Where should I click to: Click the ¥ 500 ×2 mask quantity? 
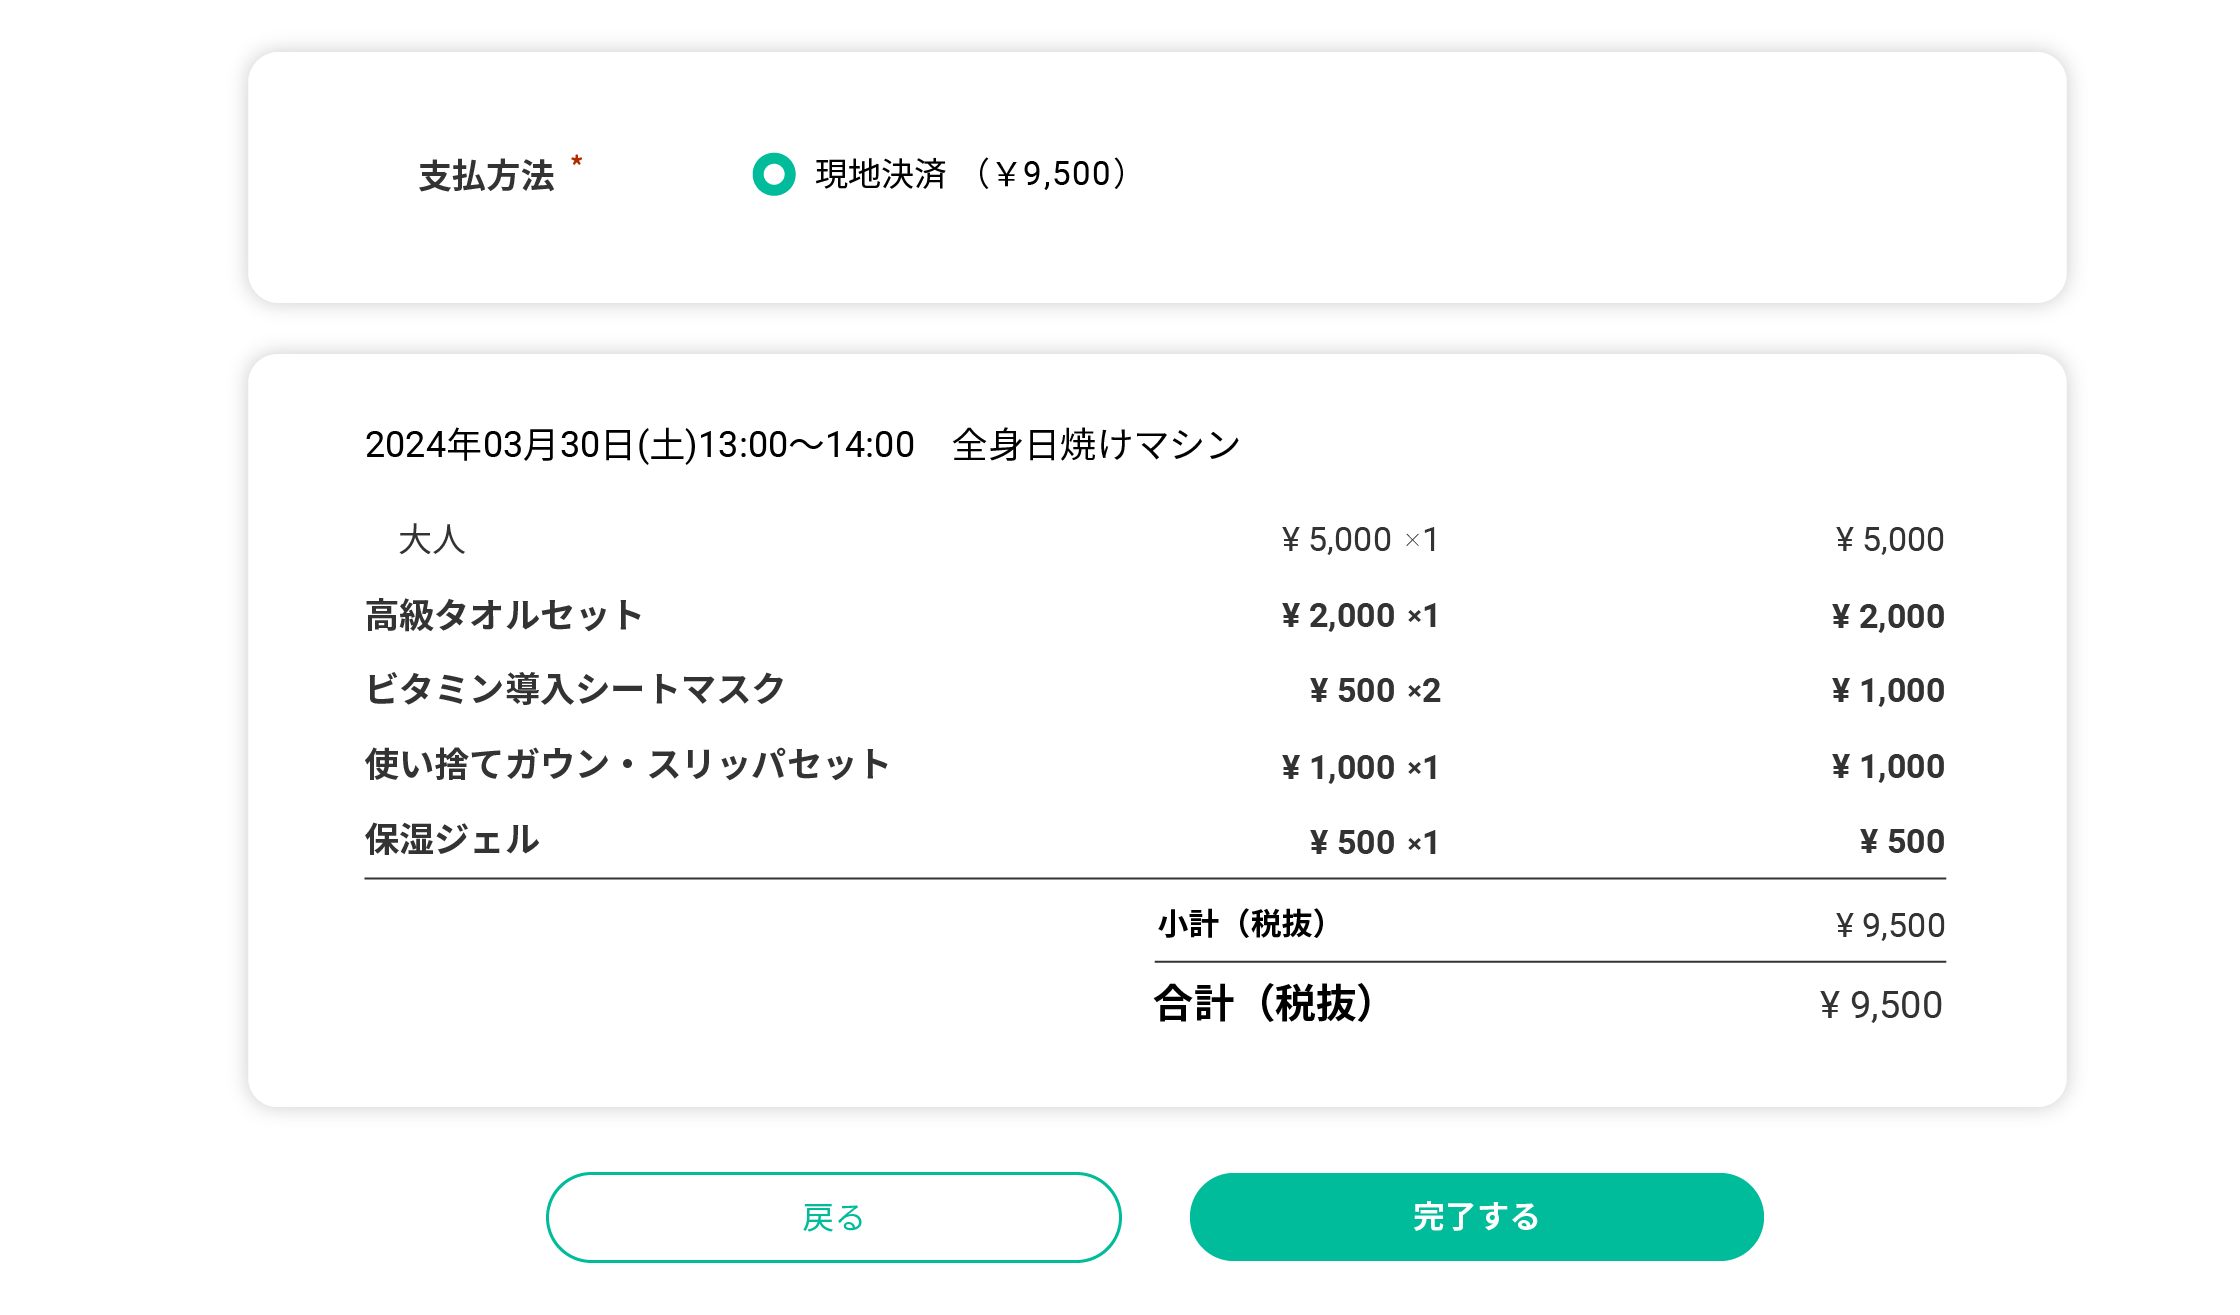point(1375,691)
